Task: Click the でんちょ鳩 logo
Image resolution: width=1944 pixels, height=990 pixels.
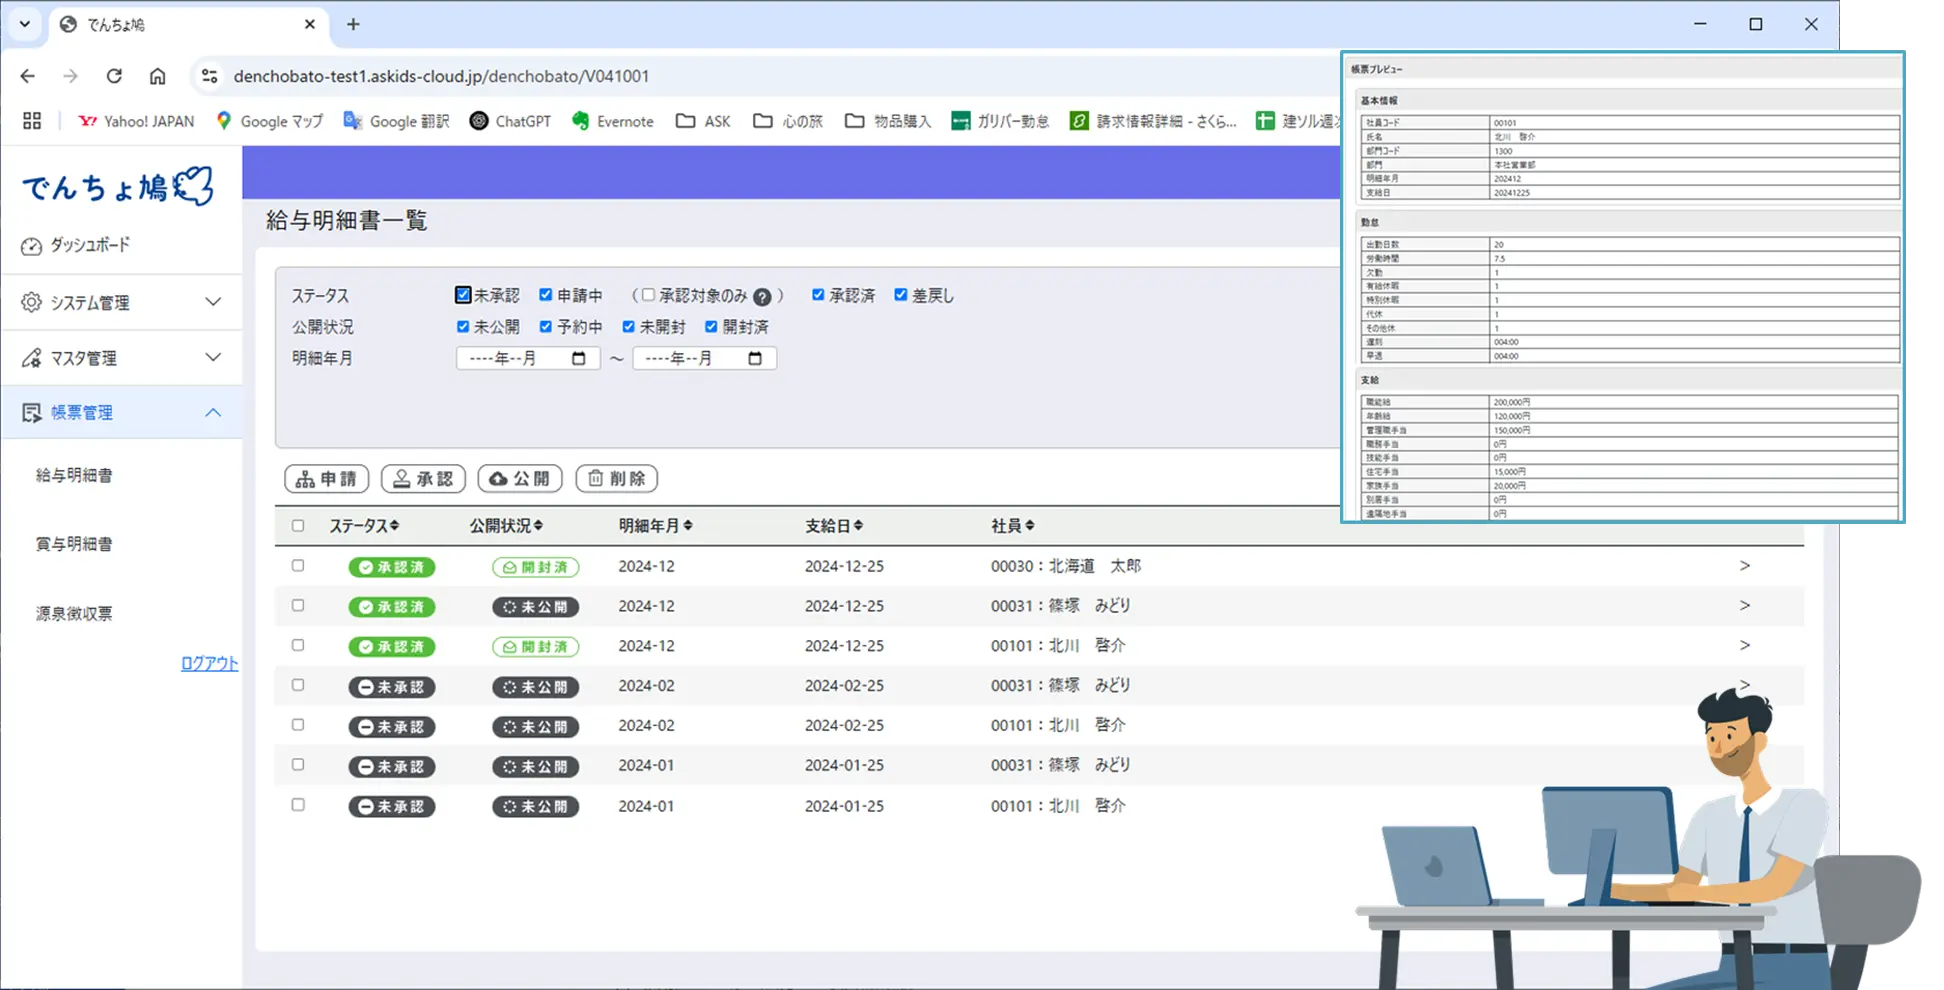Action: (118, 186)
